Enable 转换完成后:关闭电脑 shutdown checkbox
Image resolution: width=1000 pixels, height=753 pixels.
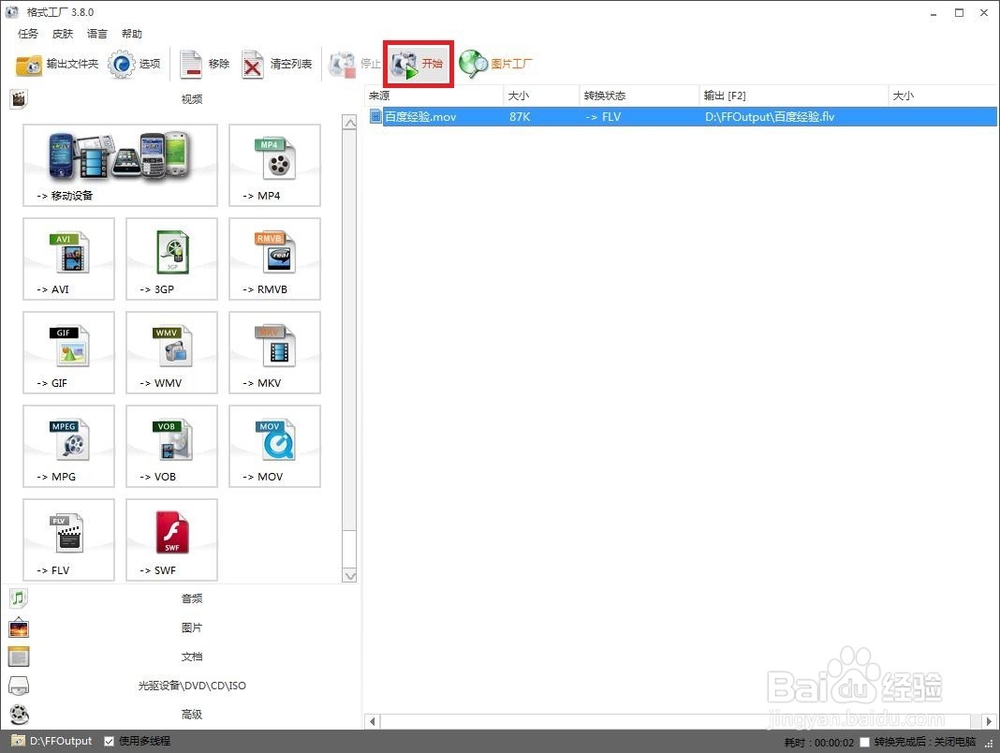864,742
